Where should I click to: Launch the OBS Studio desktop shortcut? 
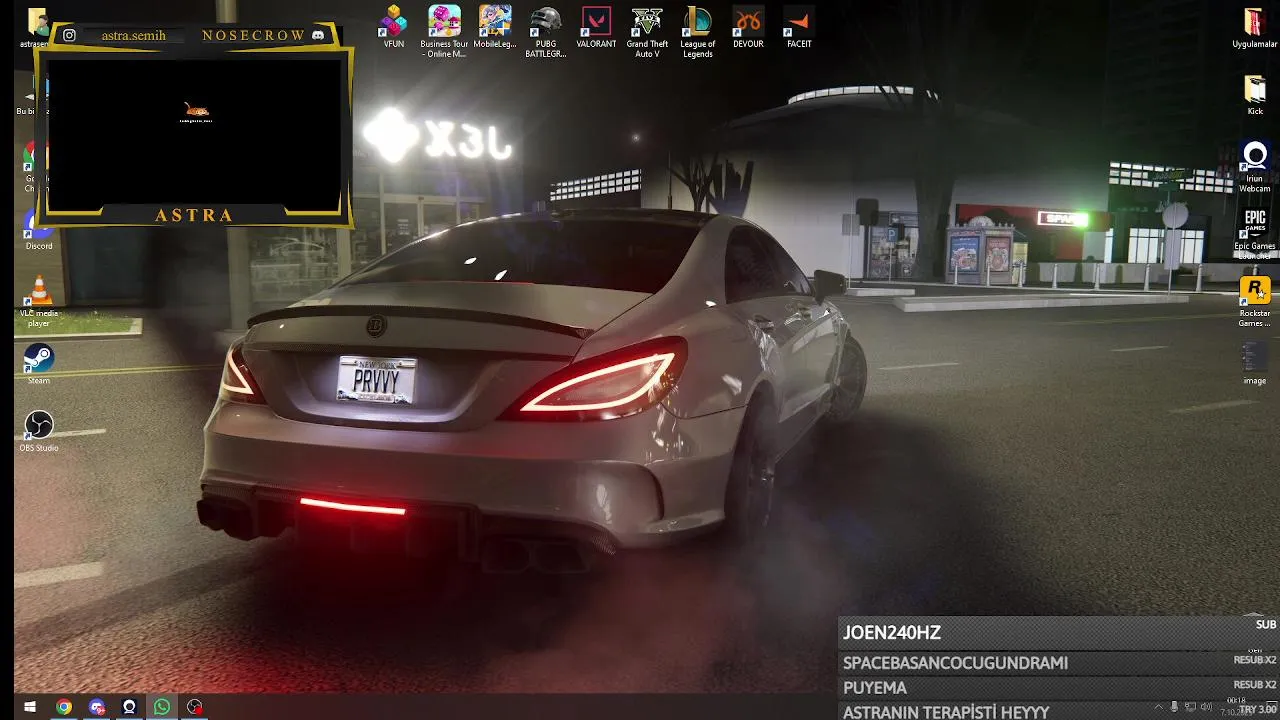point(38,431)
